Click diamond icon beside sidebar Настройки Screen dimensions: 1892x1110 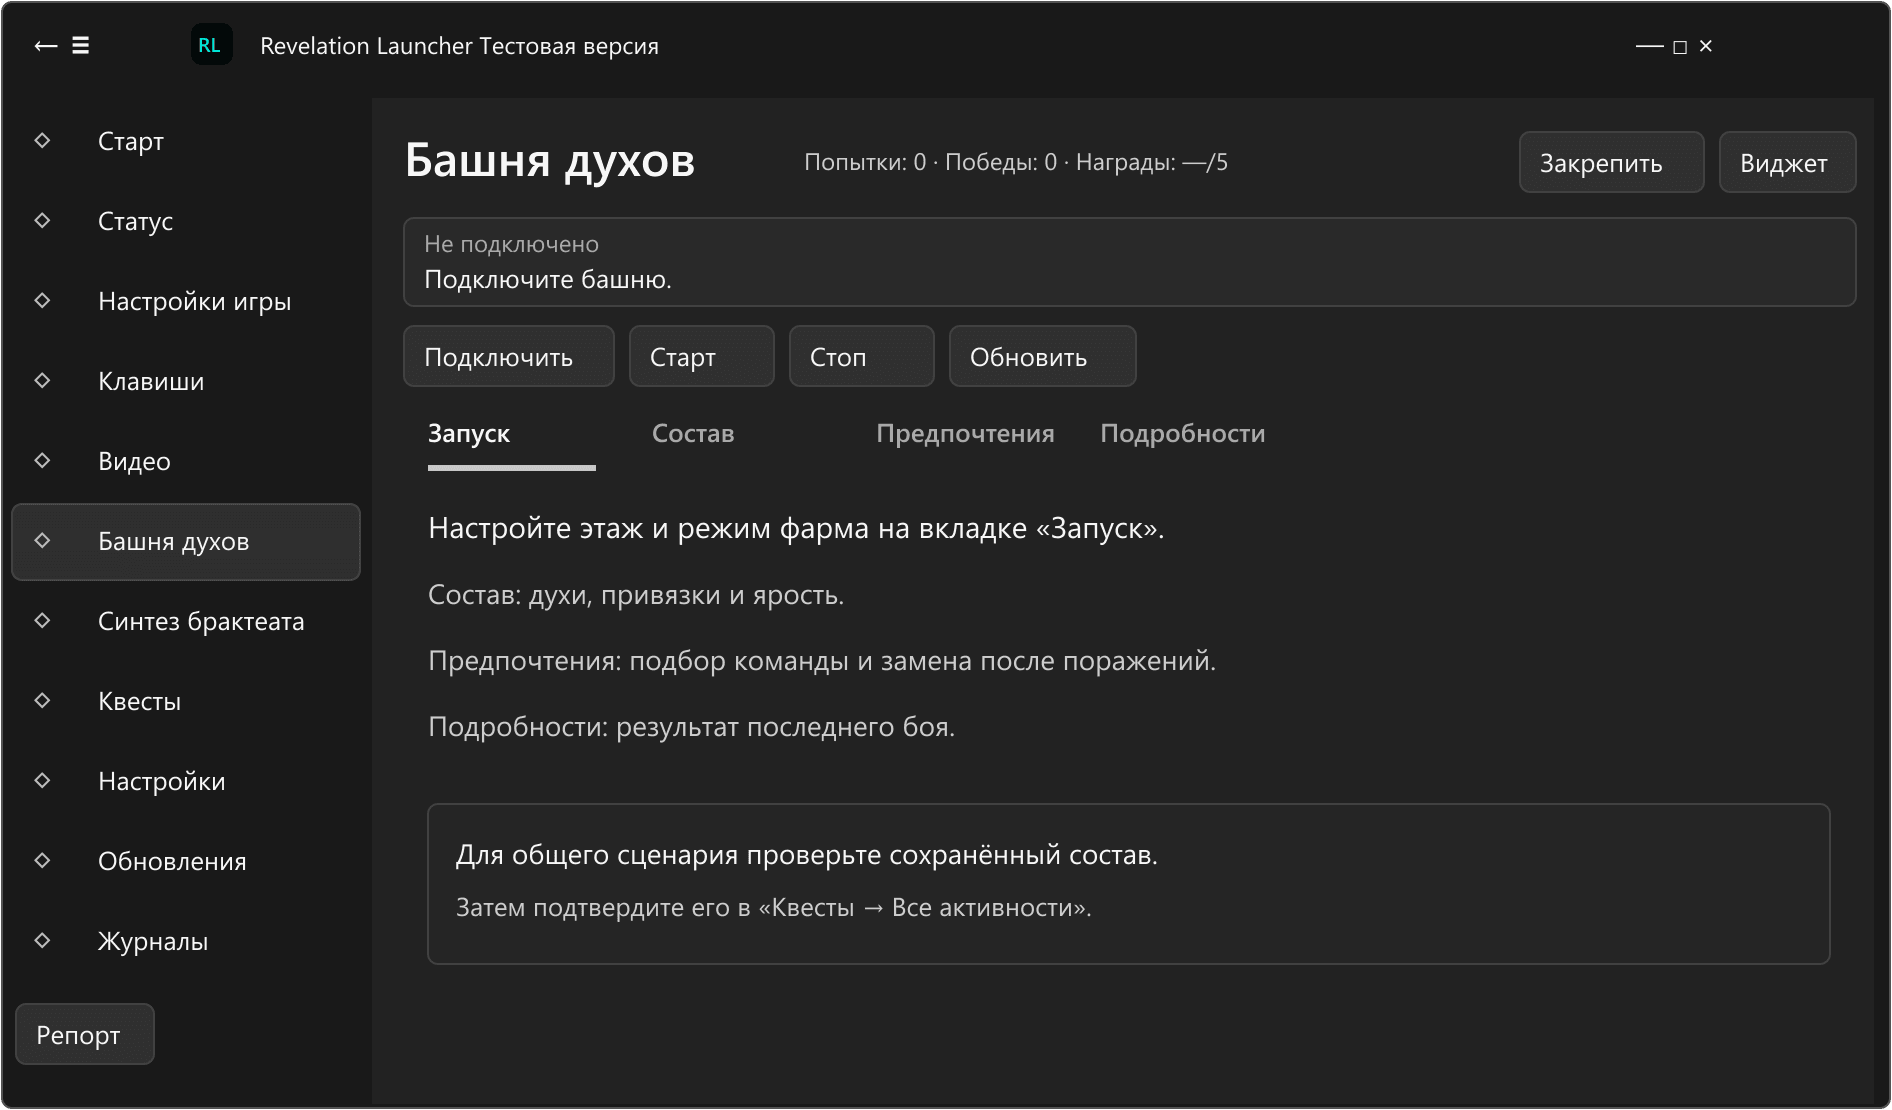[42, 780]
